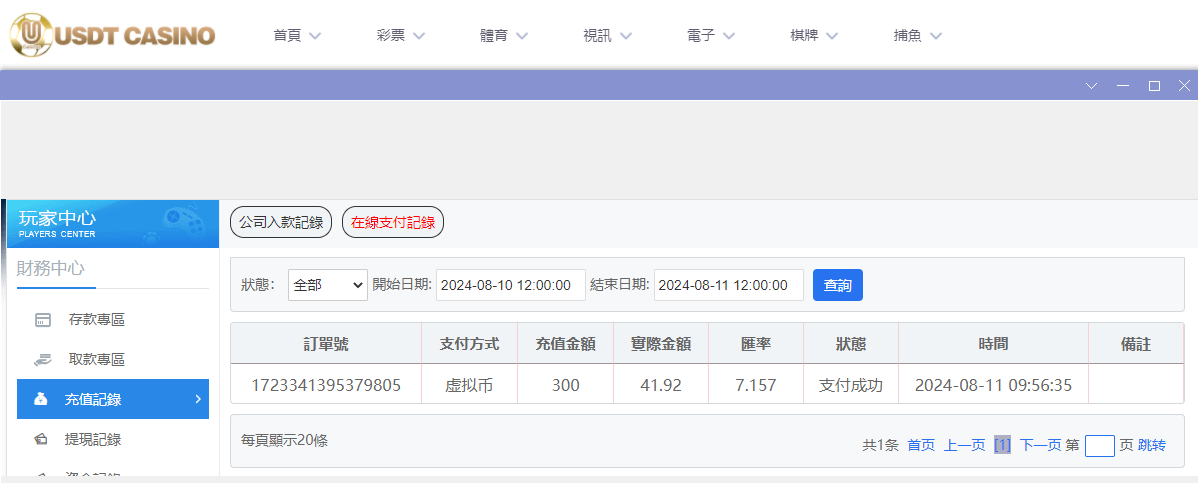Switch to the 公司入款記錄 tab
This screenshot has height=483, width=1198.
tap(281, 222)
